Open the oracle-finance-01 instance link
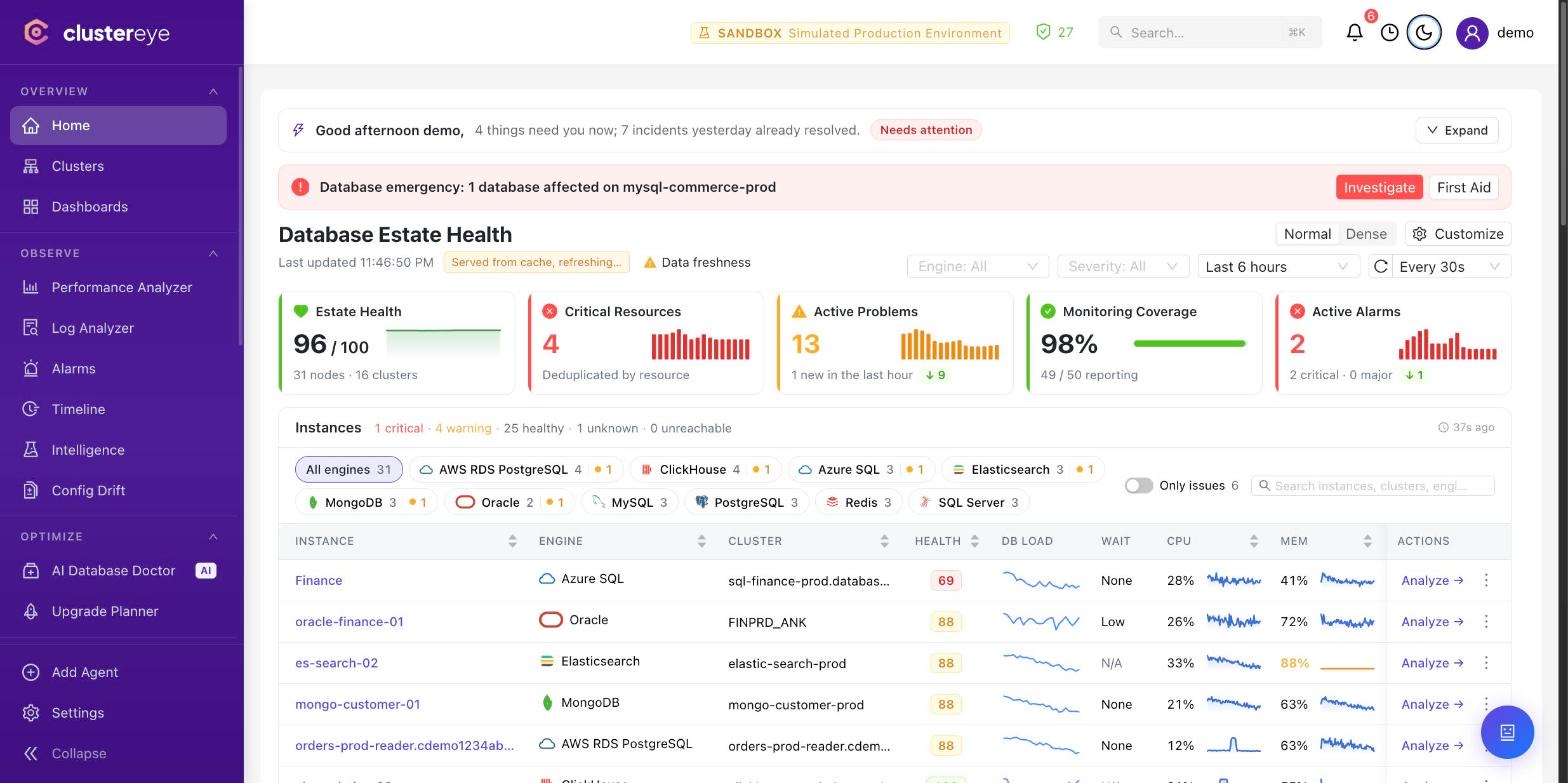This screenshot has height=783, width=1568. tap(349, 622)
